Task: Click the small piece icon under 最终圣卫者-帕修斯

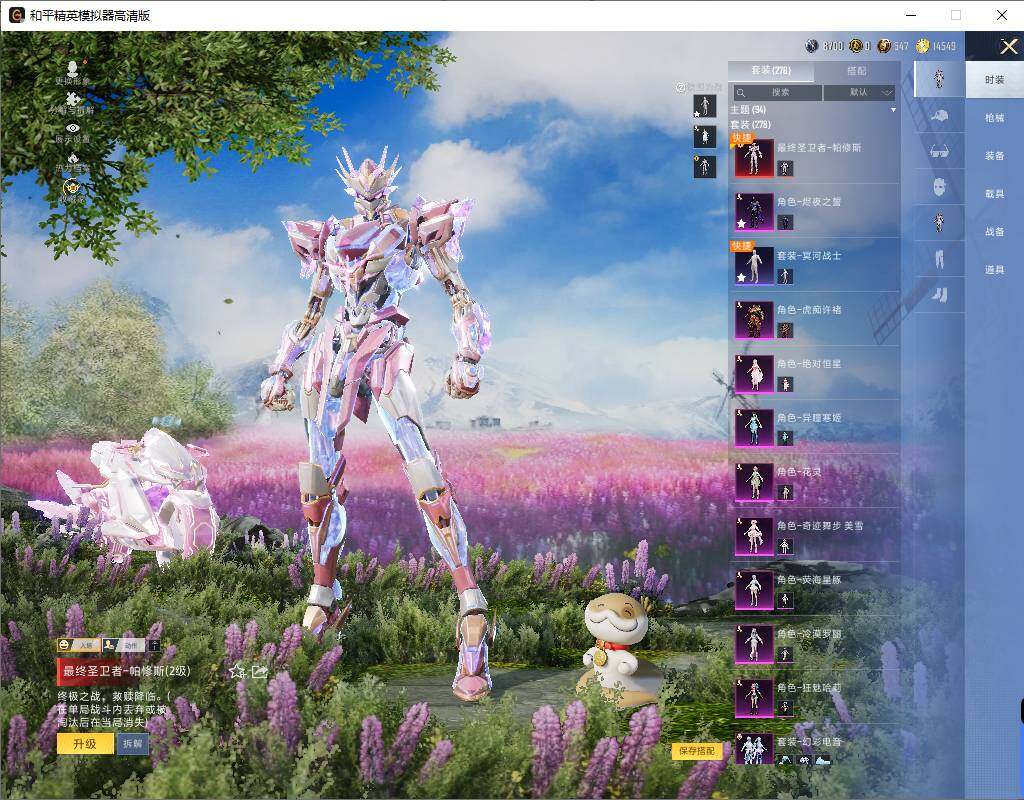Action: [785, 168]
